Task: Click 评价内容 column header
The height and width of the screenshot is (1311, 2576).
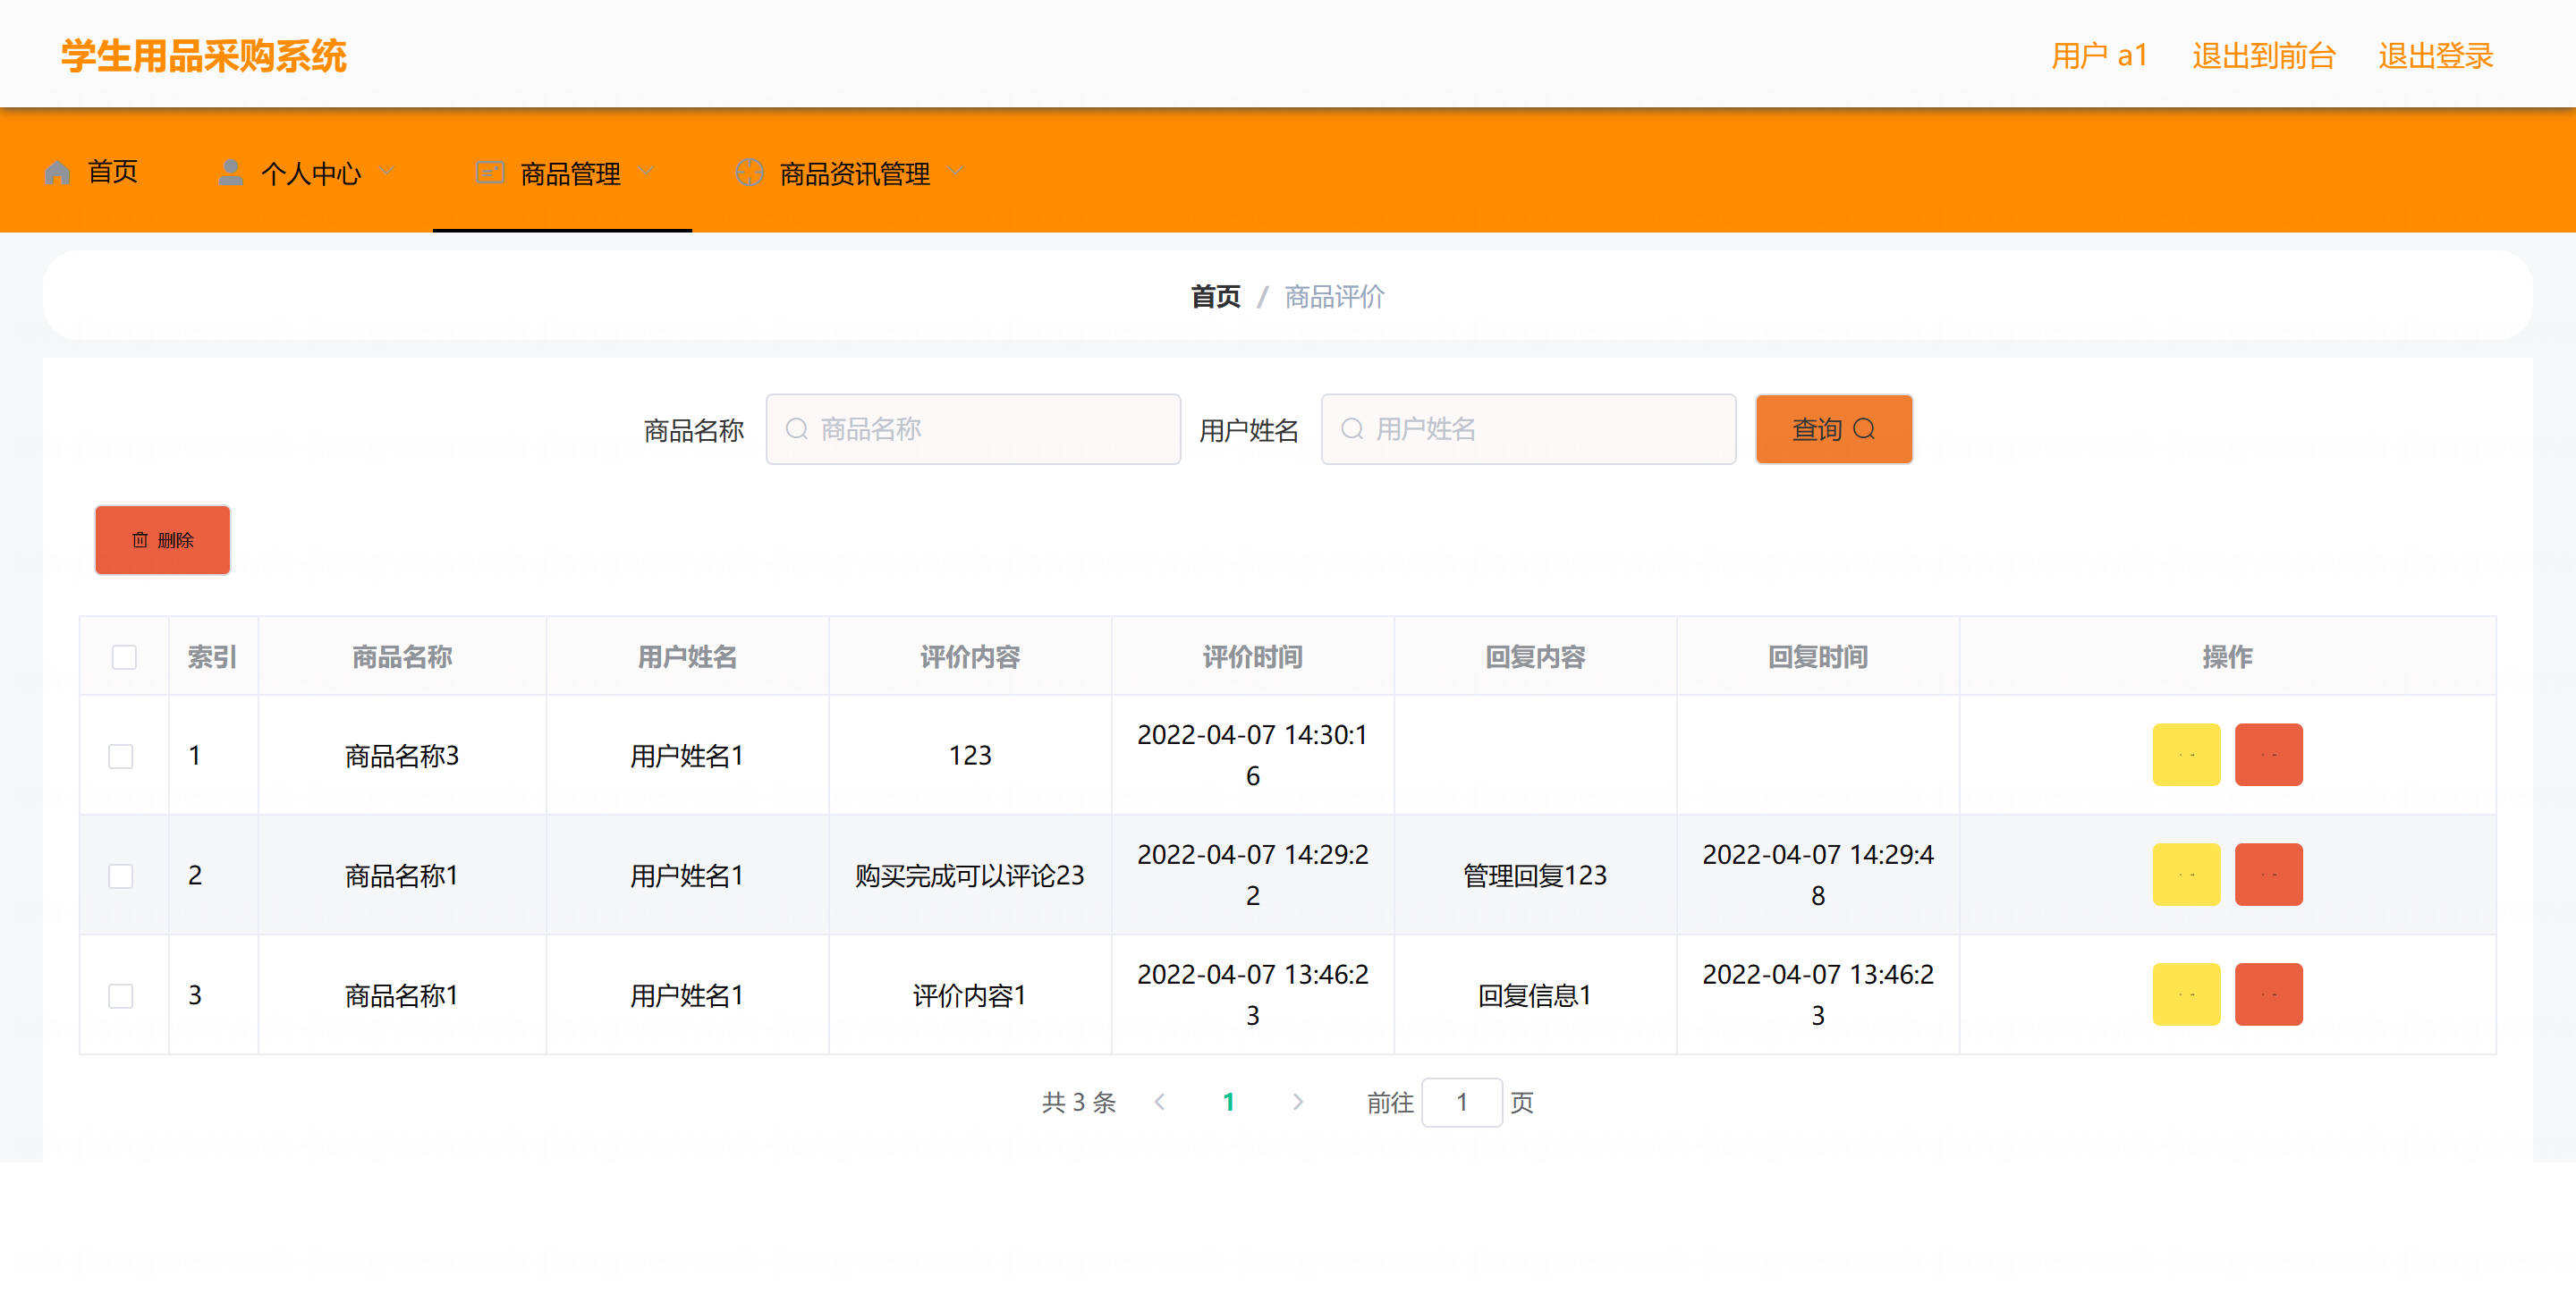Action: point(970,657)
